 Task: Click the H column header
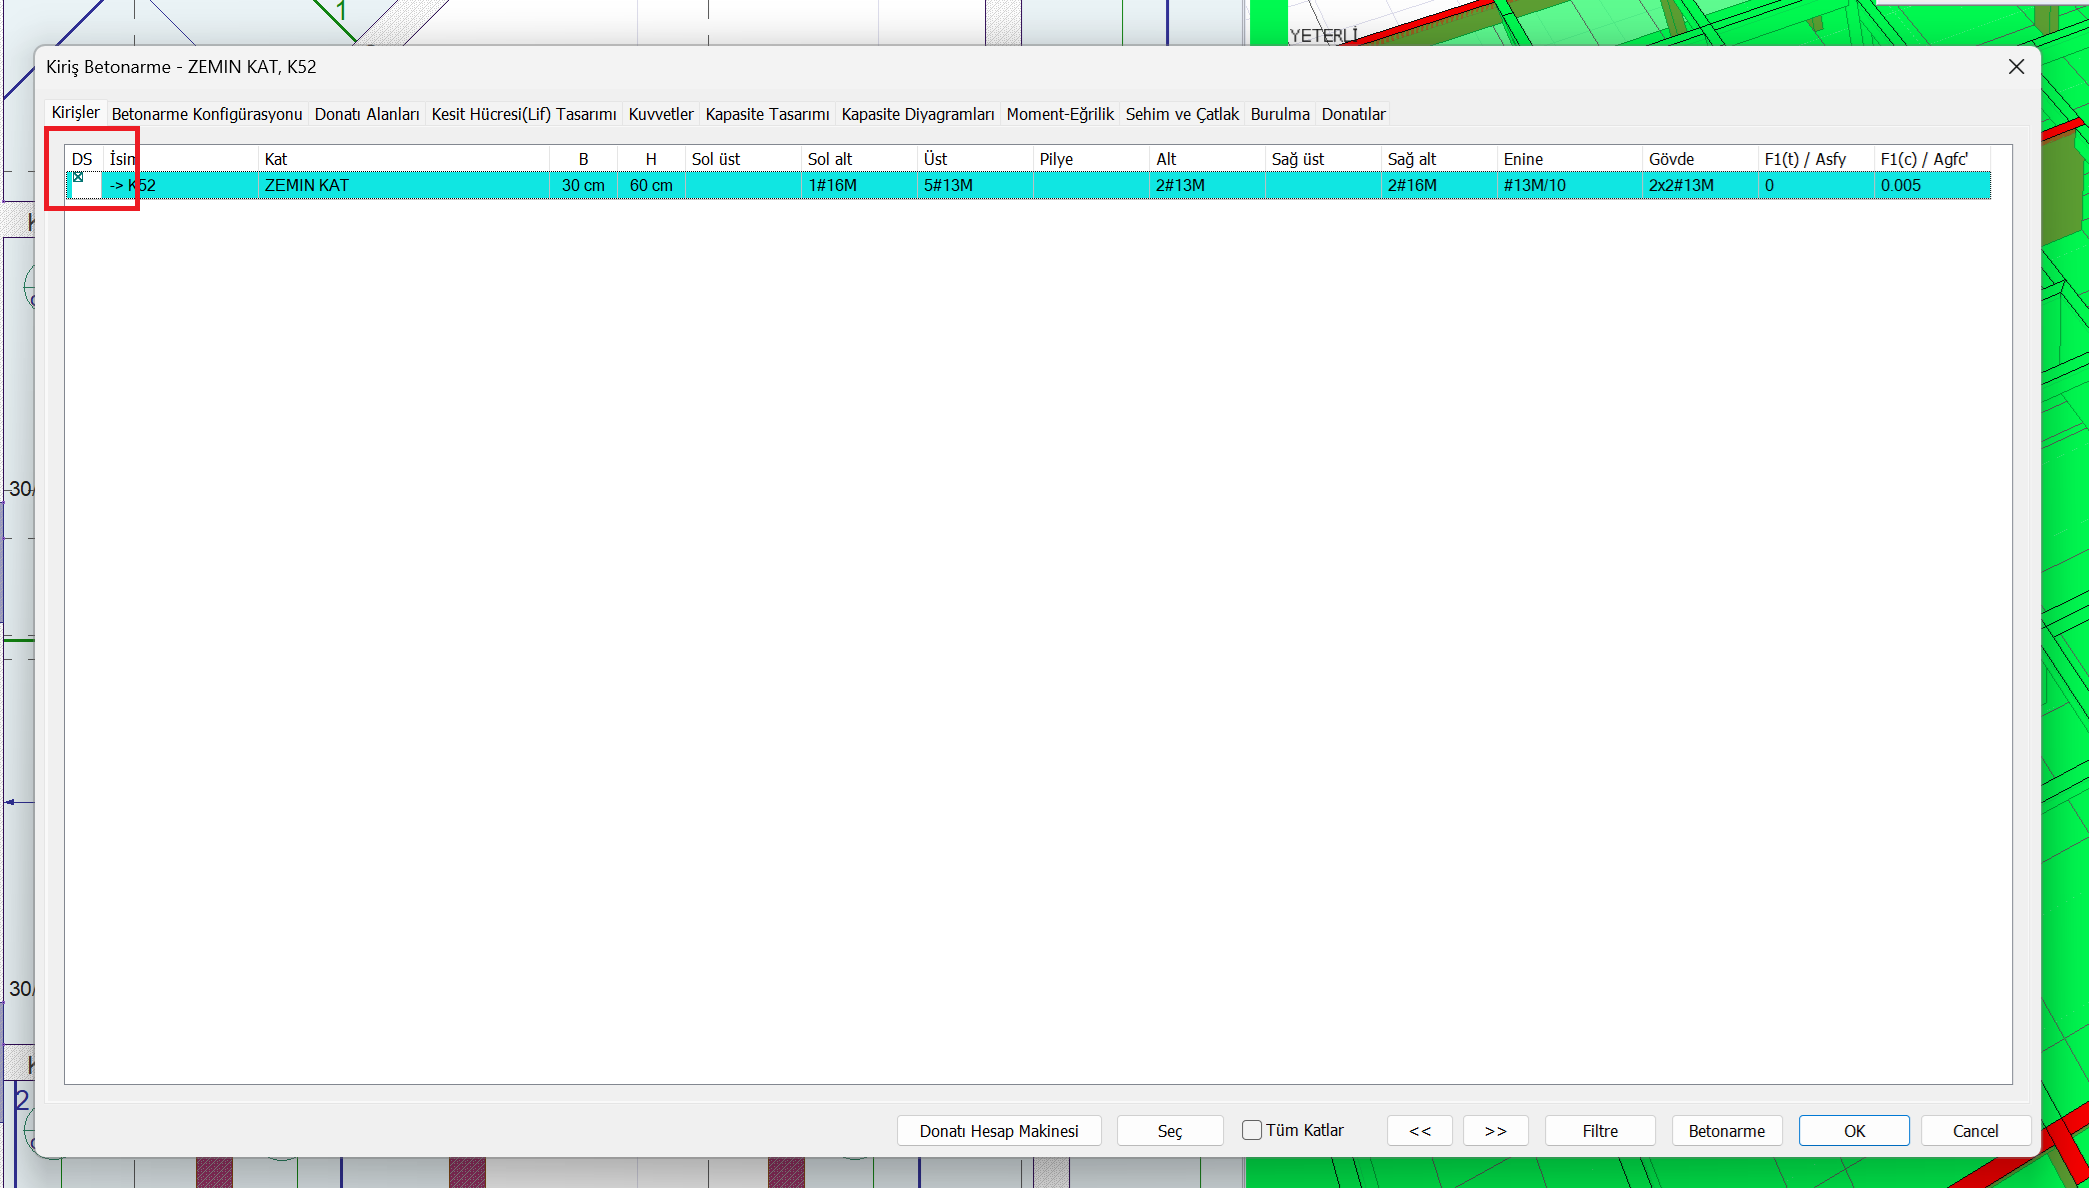click(x=651, y=159)
